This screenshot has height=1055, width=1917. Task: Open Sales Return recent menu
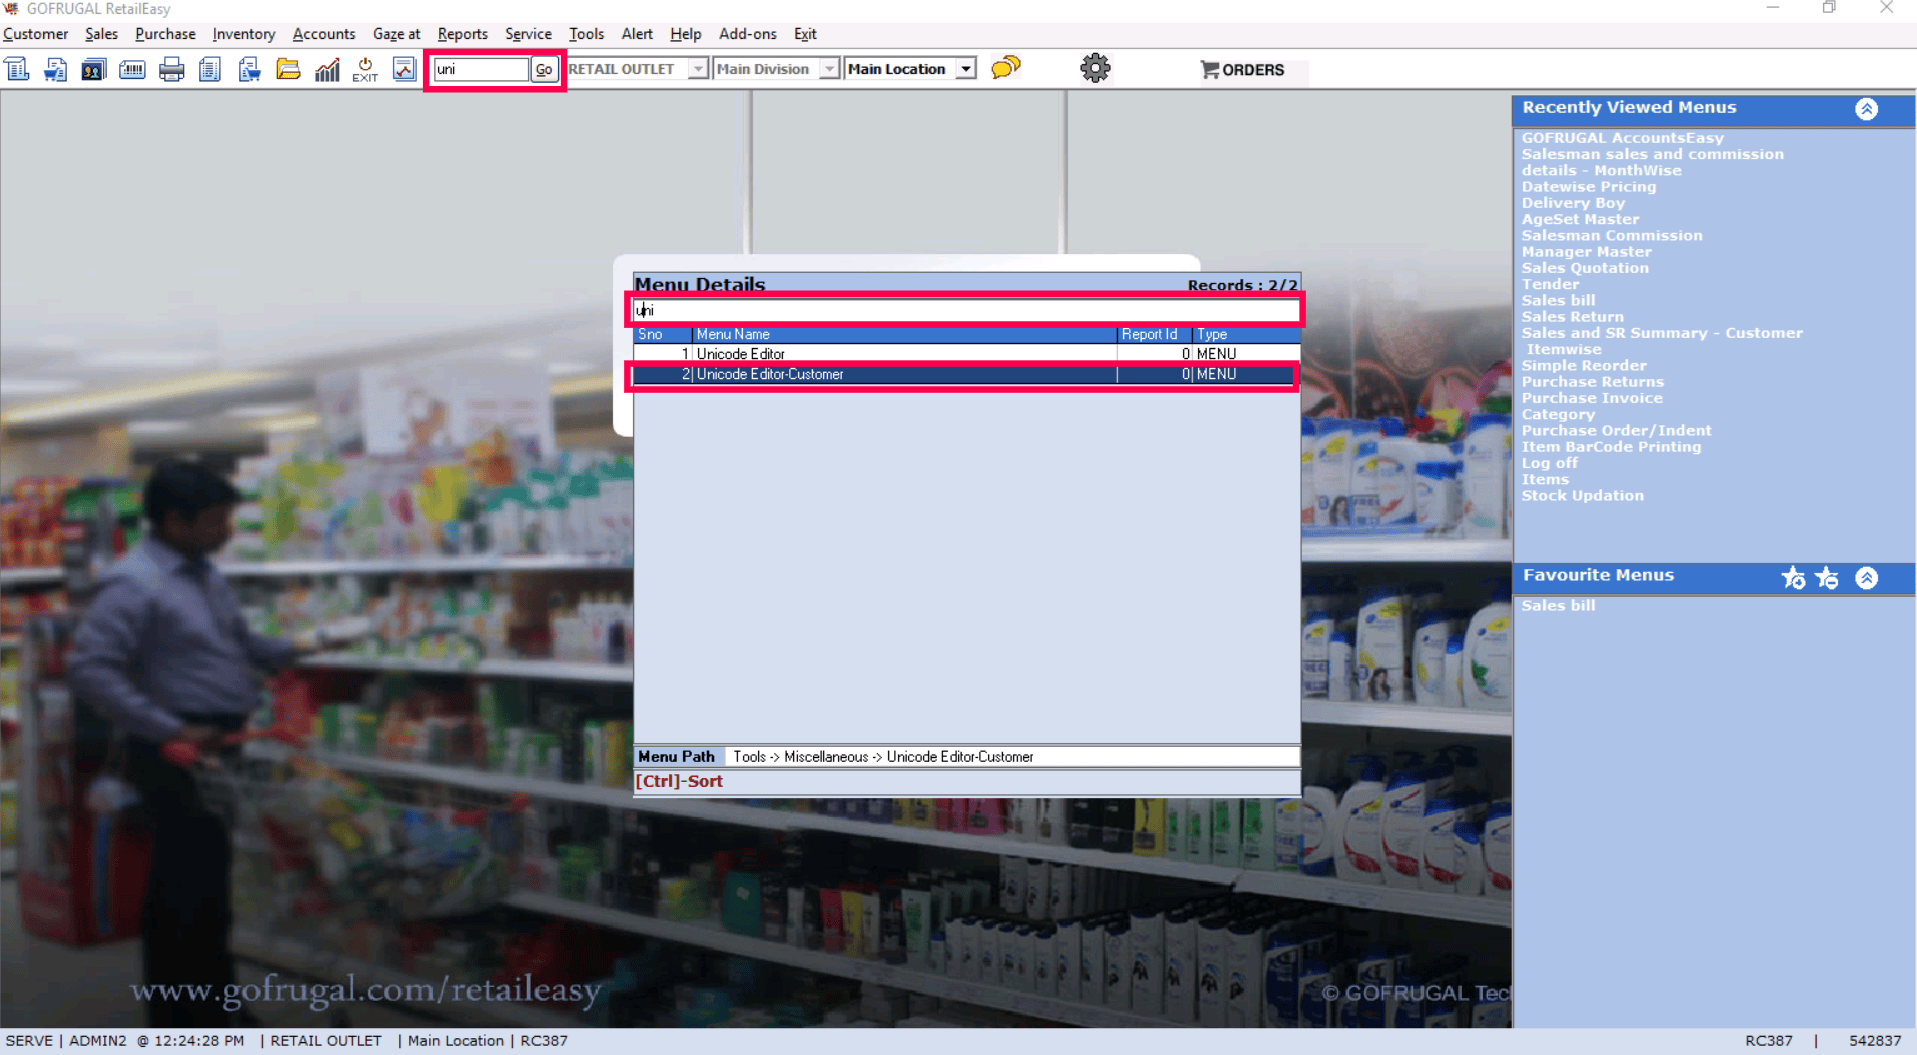[x=1572, y=317]
